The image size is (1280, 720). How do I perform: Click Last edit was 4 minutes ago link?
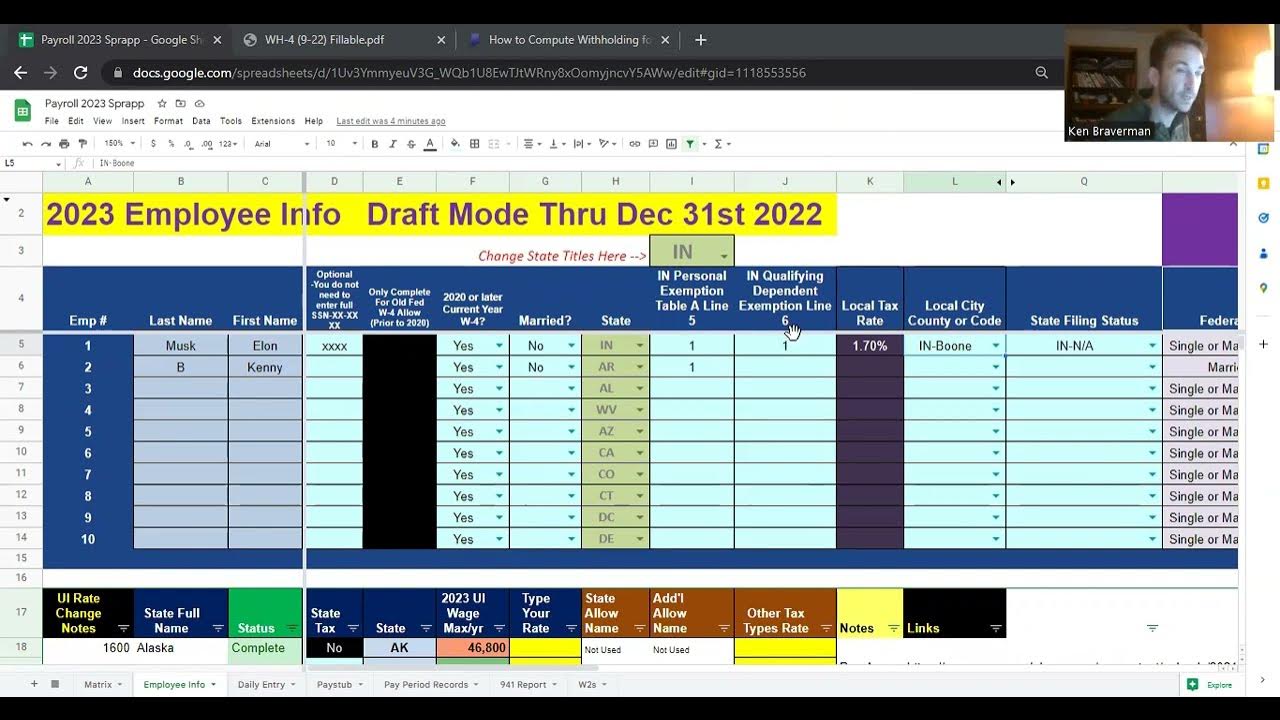click(391, 121)
